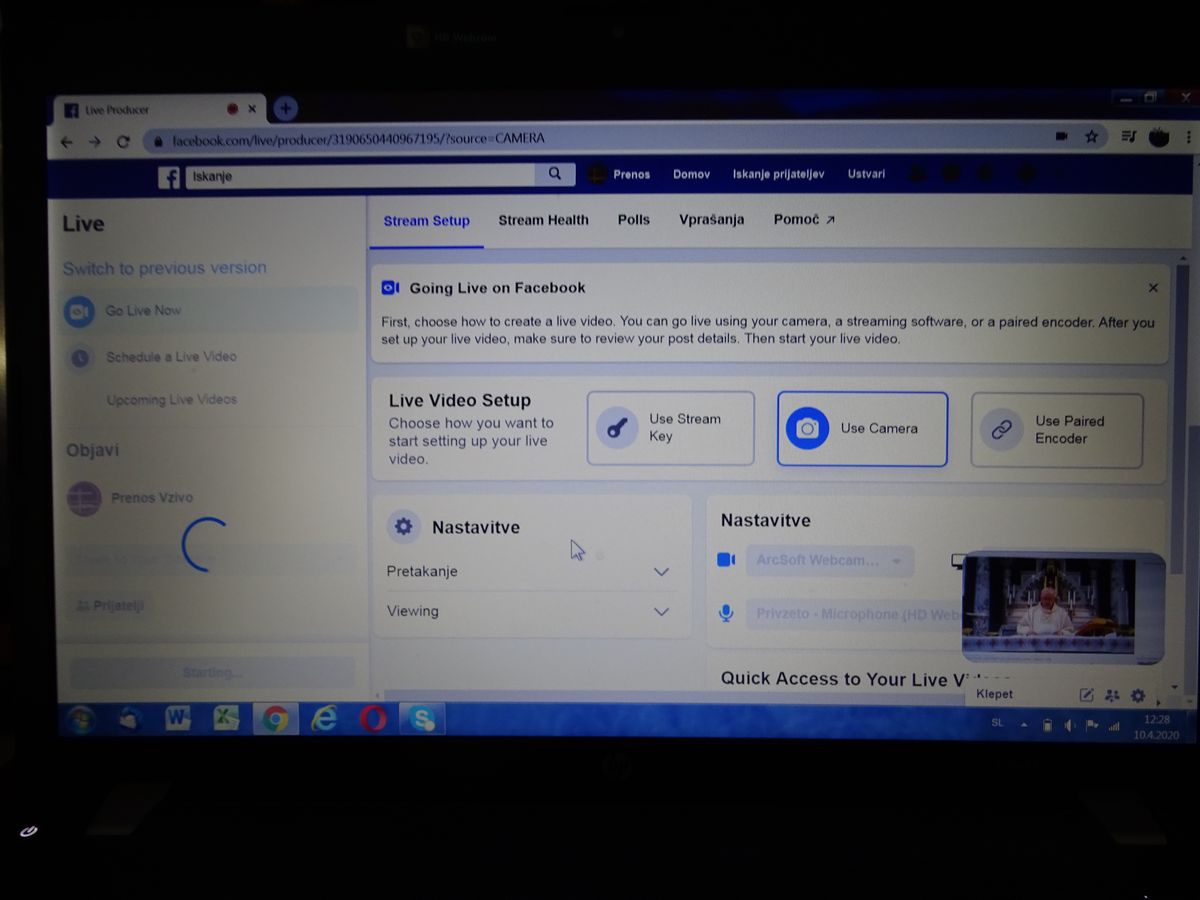Viewport: 1200px width, 900px height.
Task: Click Switch to previous version link
Action: coord(165,268)
